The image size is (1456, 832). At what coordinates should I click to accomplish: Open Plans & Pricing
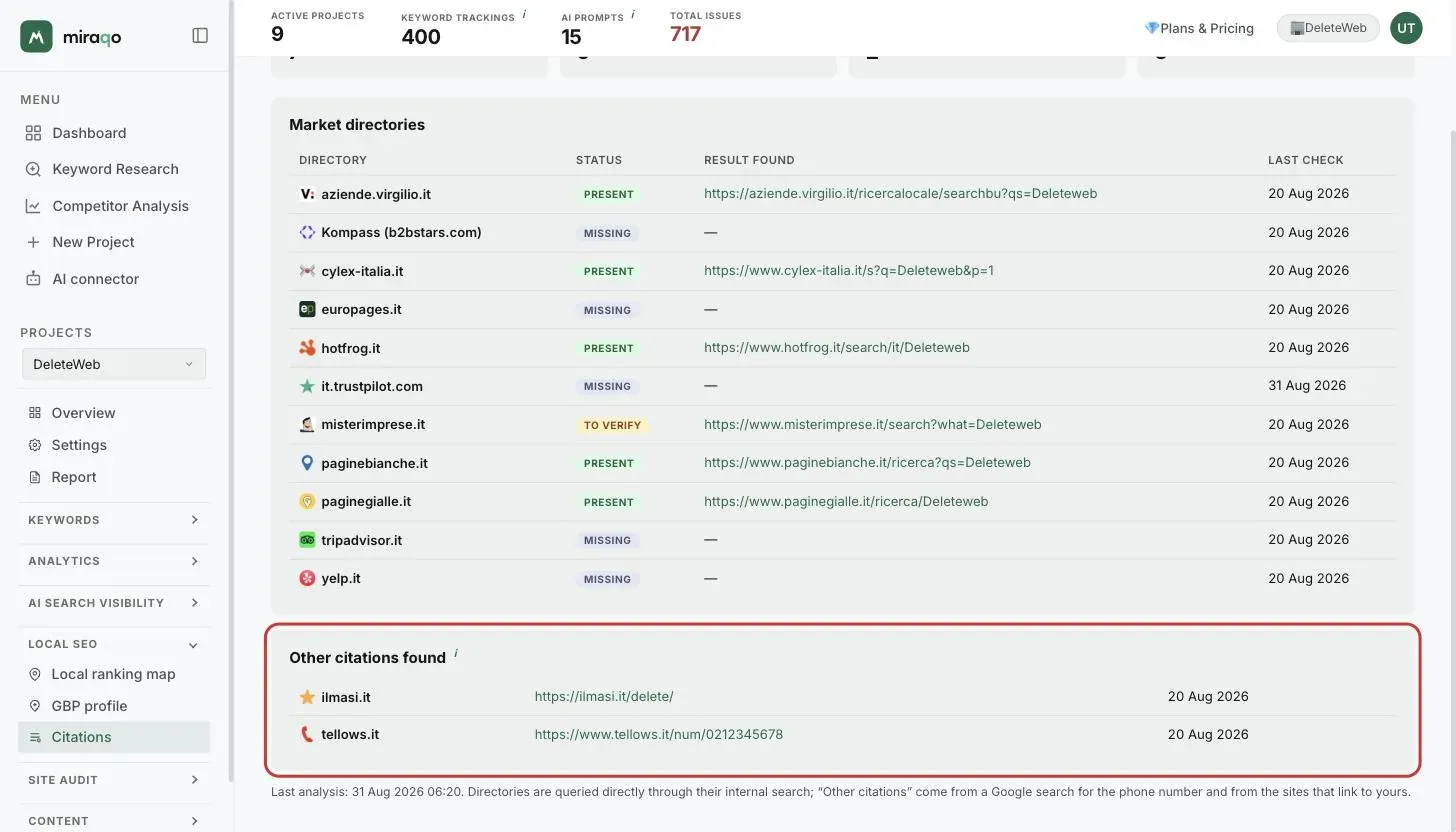point(1199,28)
